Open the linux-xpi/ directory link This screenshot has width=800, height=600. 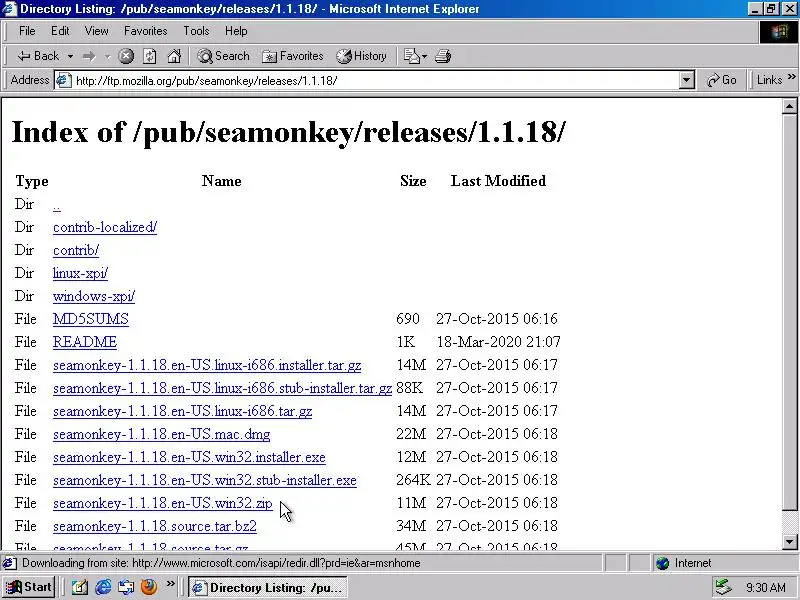point(80,273)
